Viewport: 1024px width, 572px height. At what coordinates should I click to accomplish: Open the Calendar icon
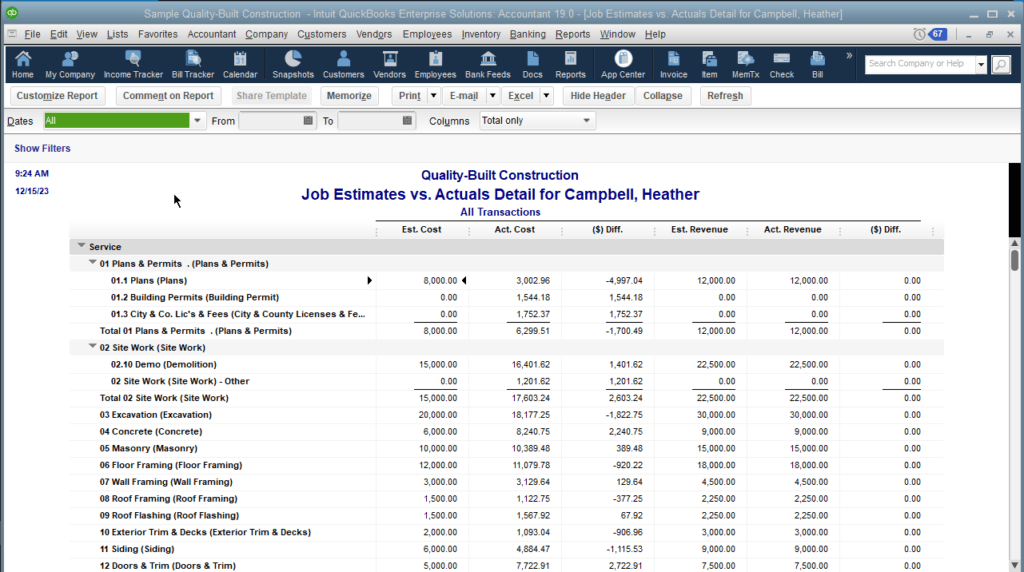point(240,65)
